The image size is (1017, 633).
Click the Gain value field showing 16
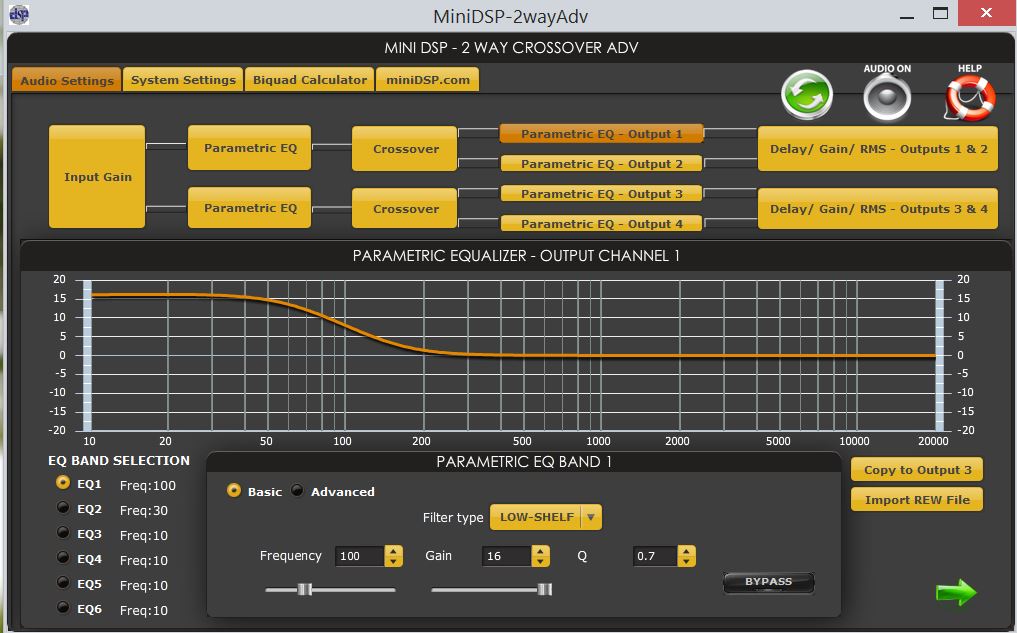[507, 556]
